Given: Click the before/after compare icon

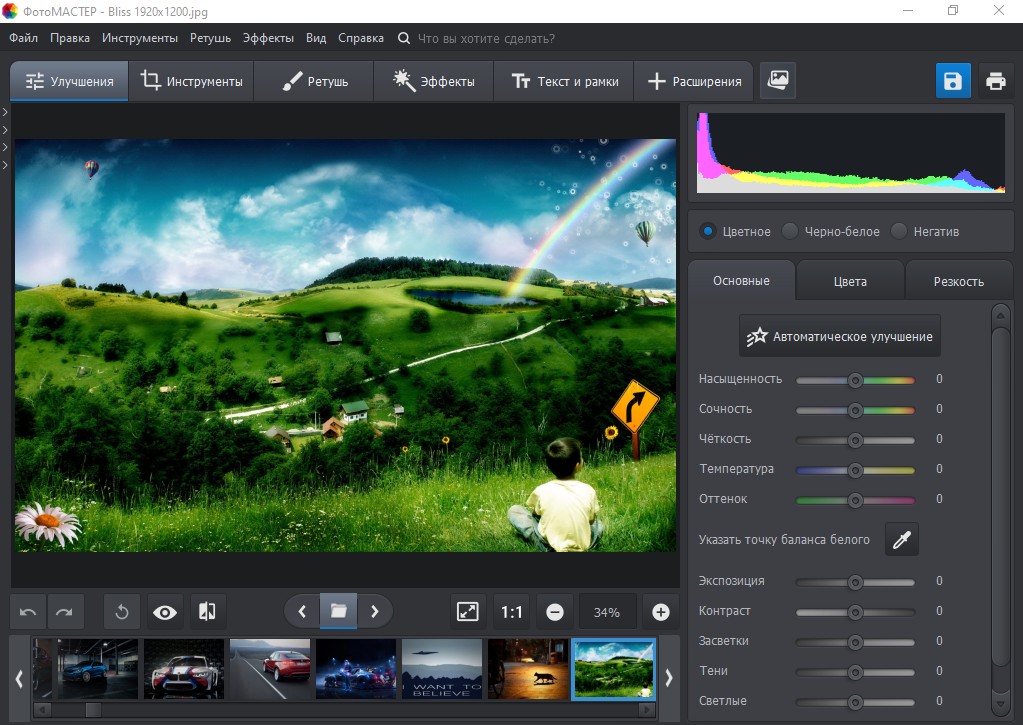Looking at the screenshot, I should pos(207,612).
